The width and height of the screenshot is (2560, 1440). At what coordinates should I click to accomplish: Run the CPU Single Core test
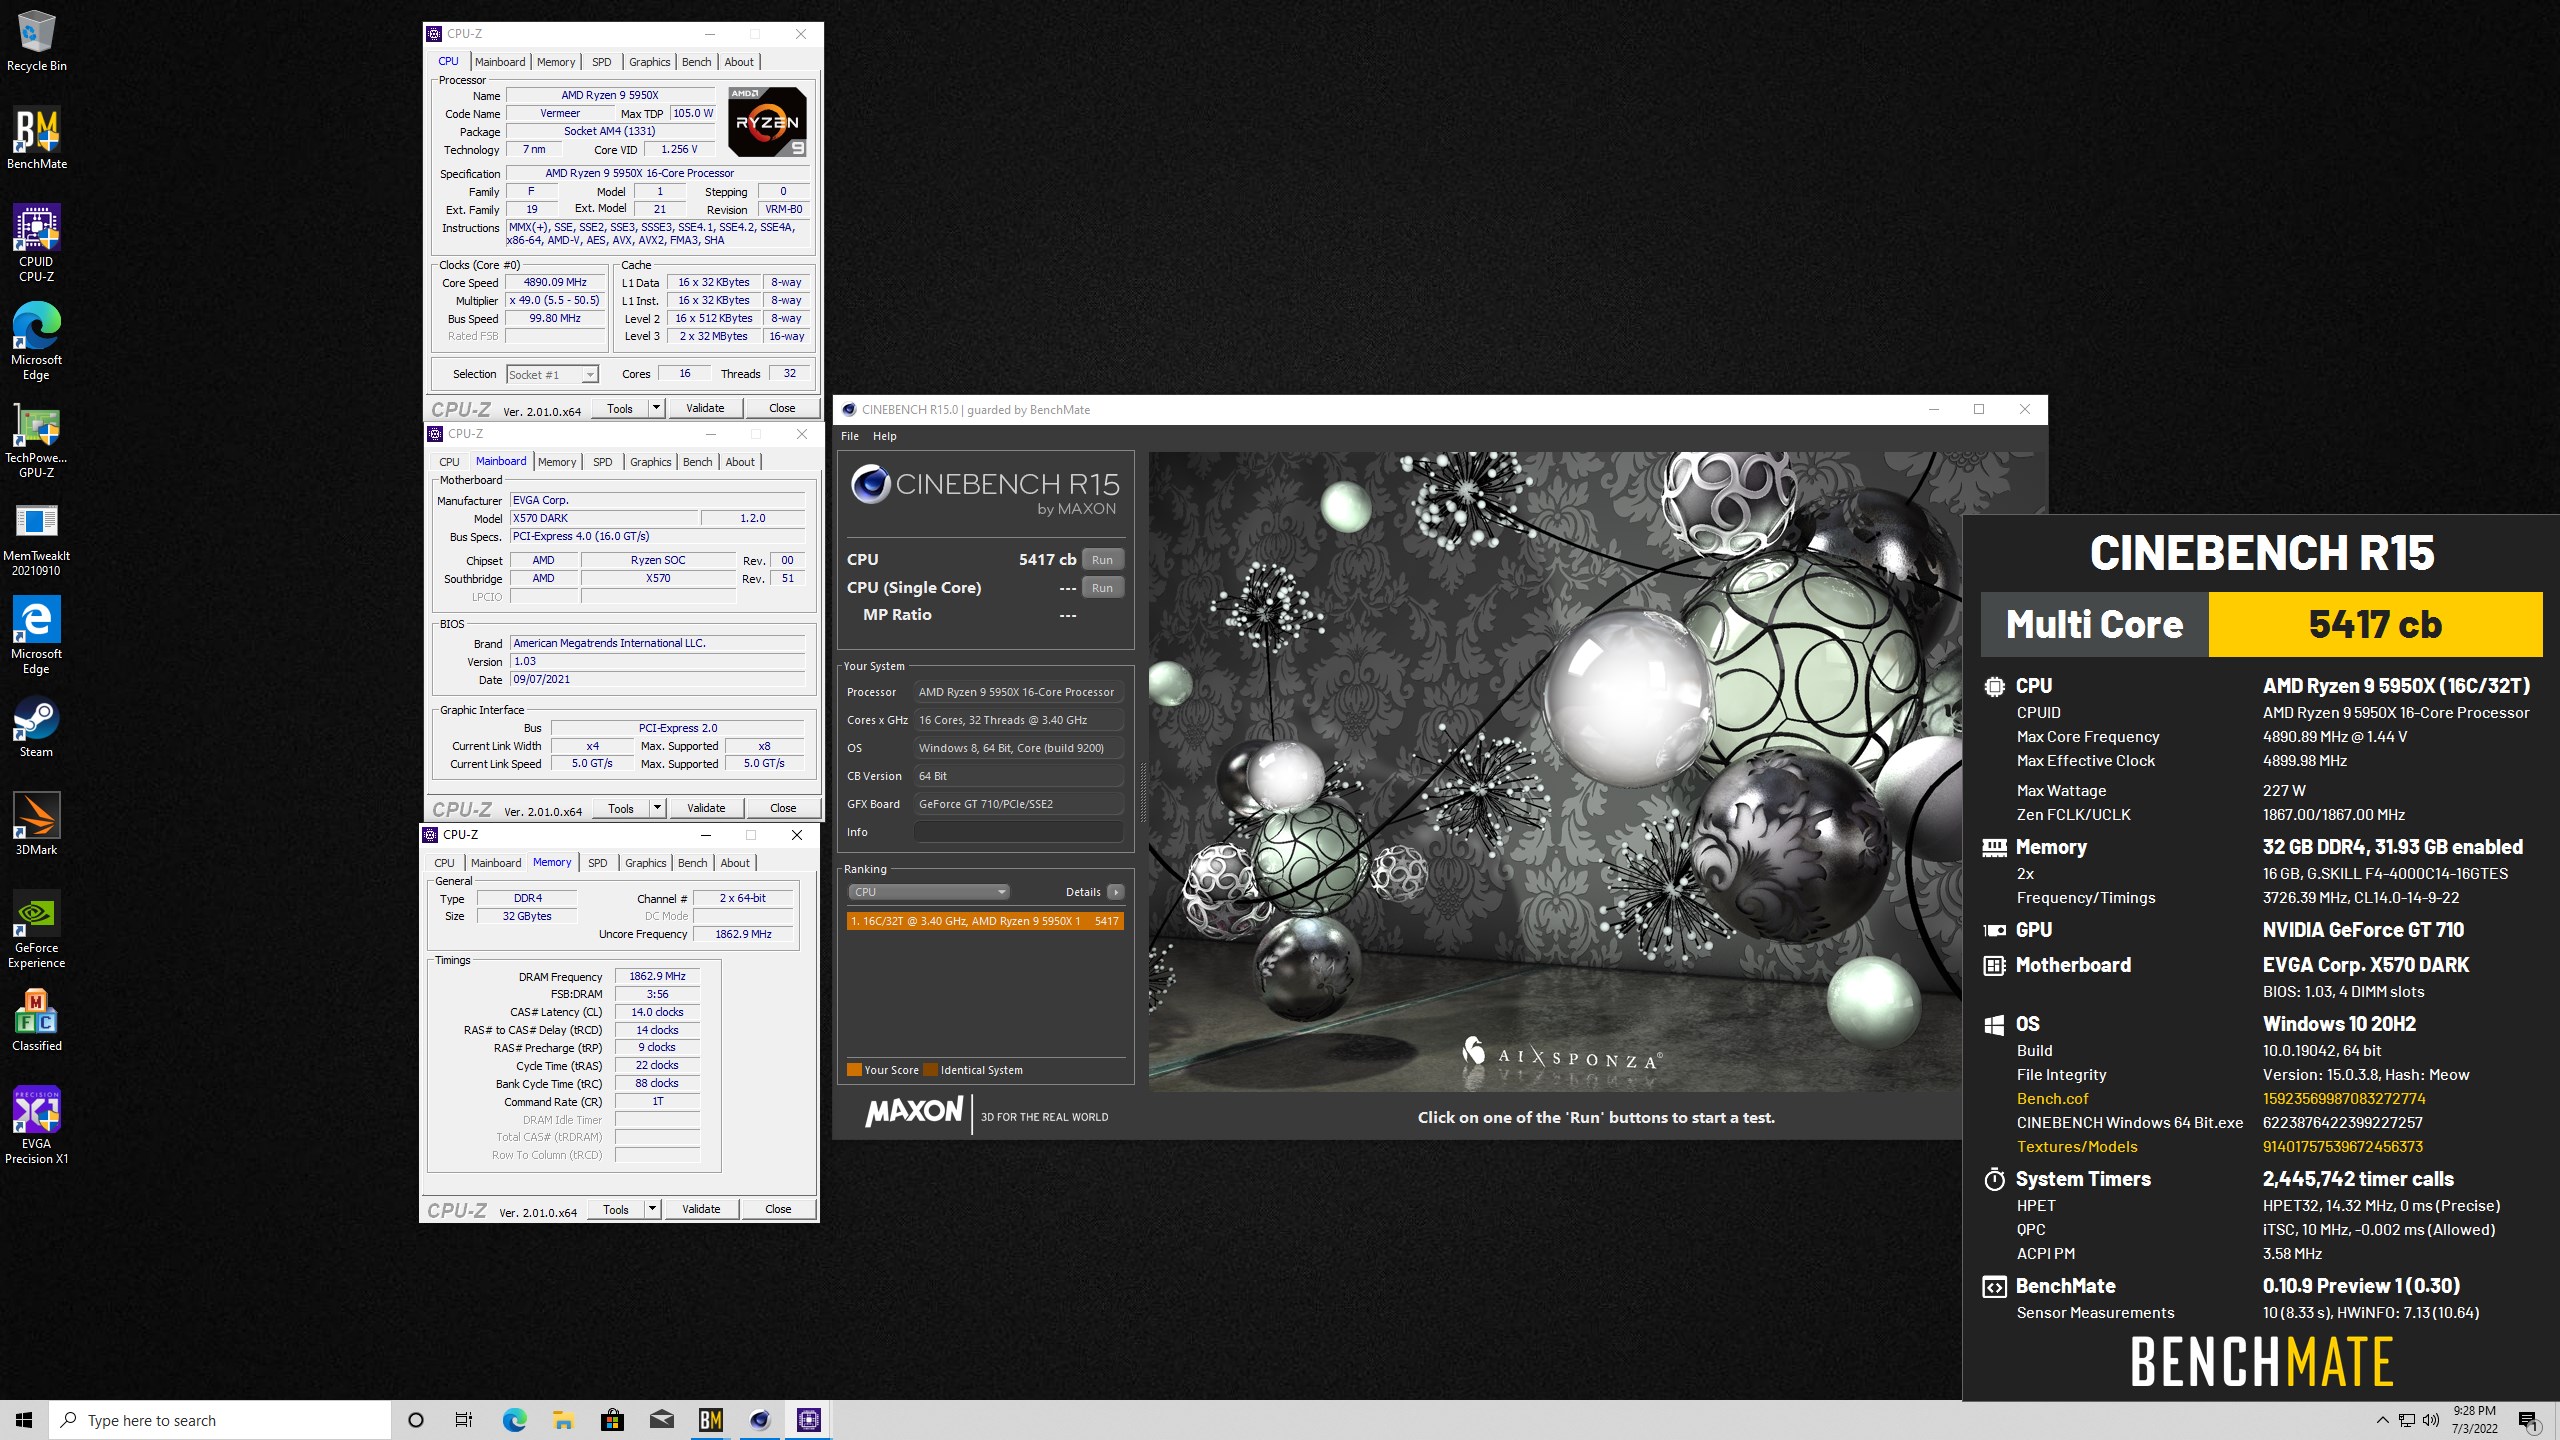pos(1102,588)
